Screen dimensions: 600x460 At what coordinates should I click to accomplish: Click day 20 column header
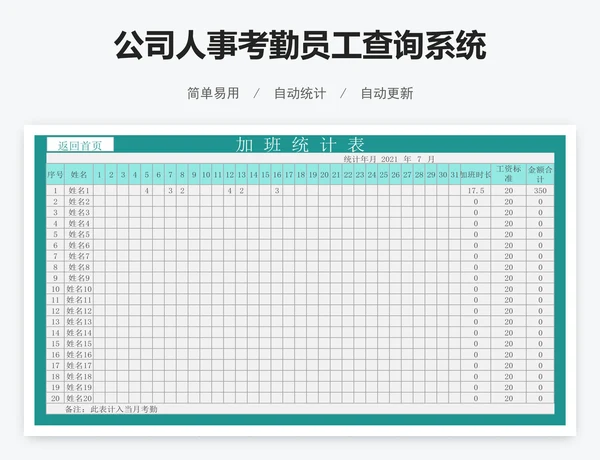pyautogui.click(x=324, y=175)
